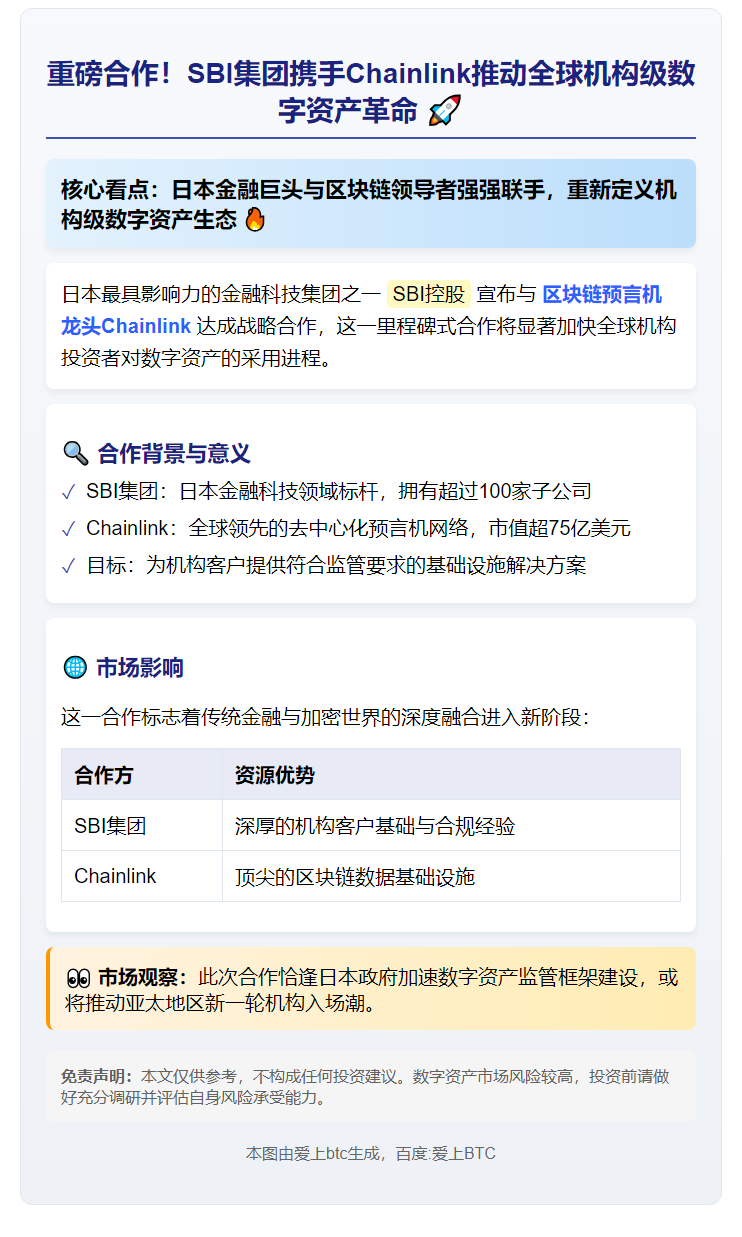Select the Chainlink table cell

(x=142, y=876)
